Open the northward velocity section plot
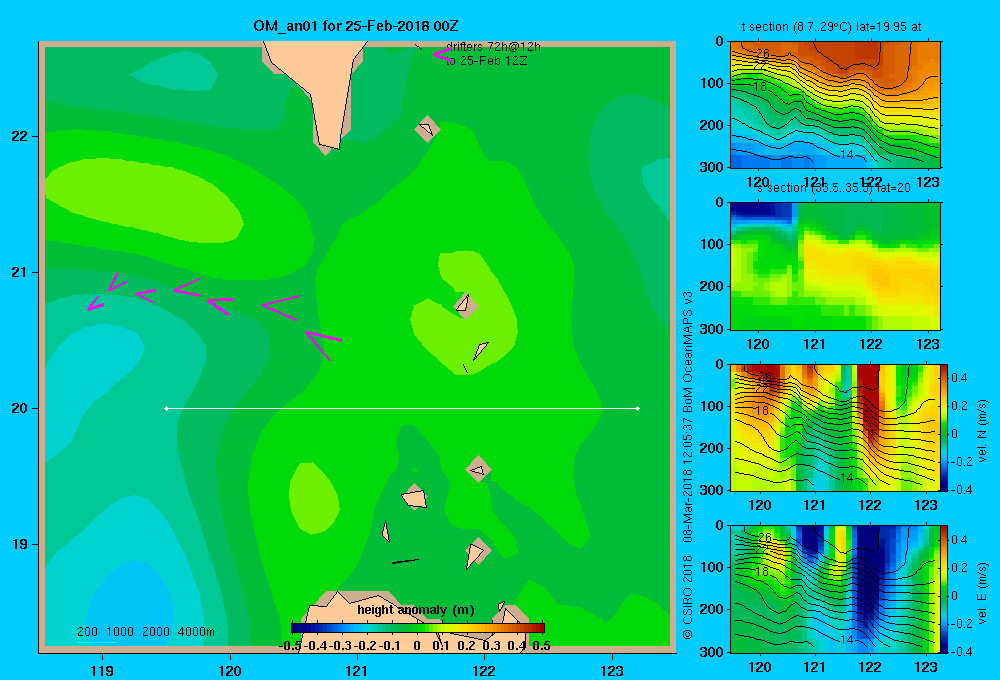The image size is (1000, 680). [x=835, y=427]
